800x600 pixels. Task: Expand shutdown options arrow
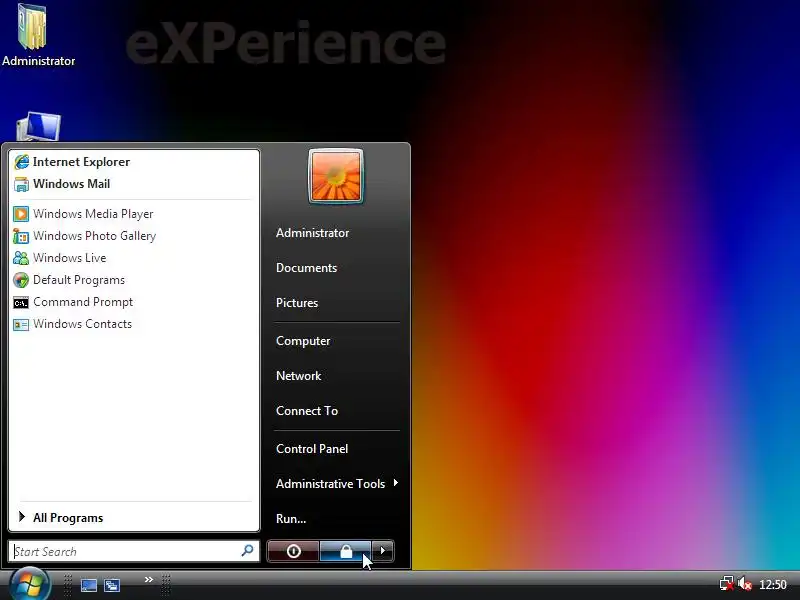383,551
